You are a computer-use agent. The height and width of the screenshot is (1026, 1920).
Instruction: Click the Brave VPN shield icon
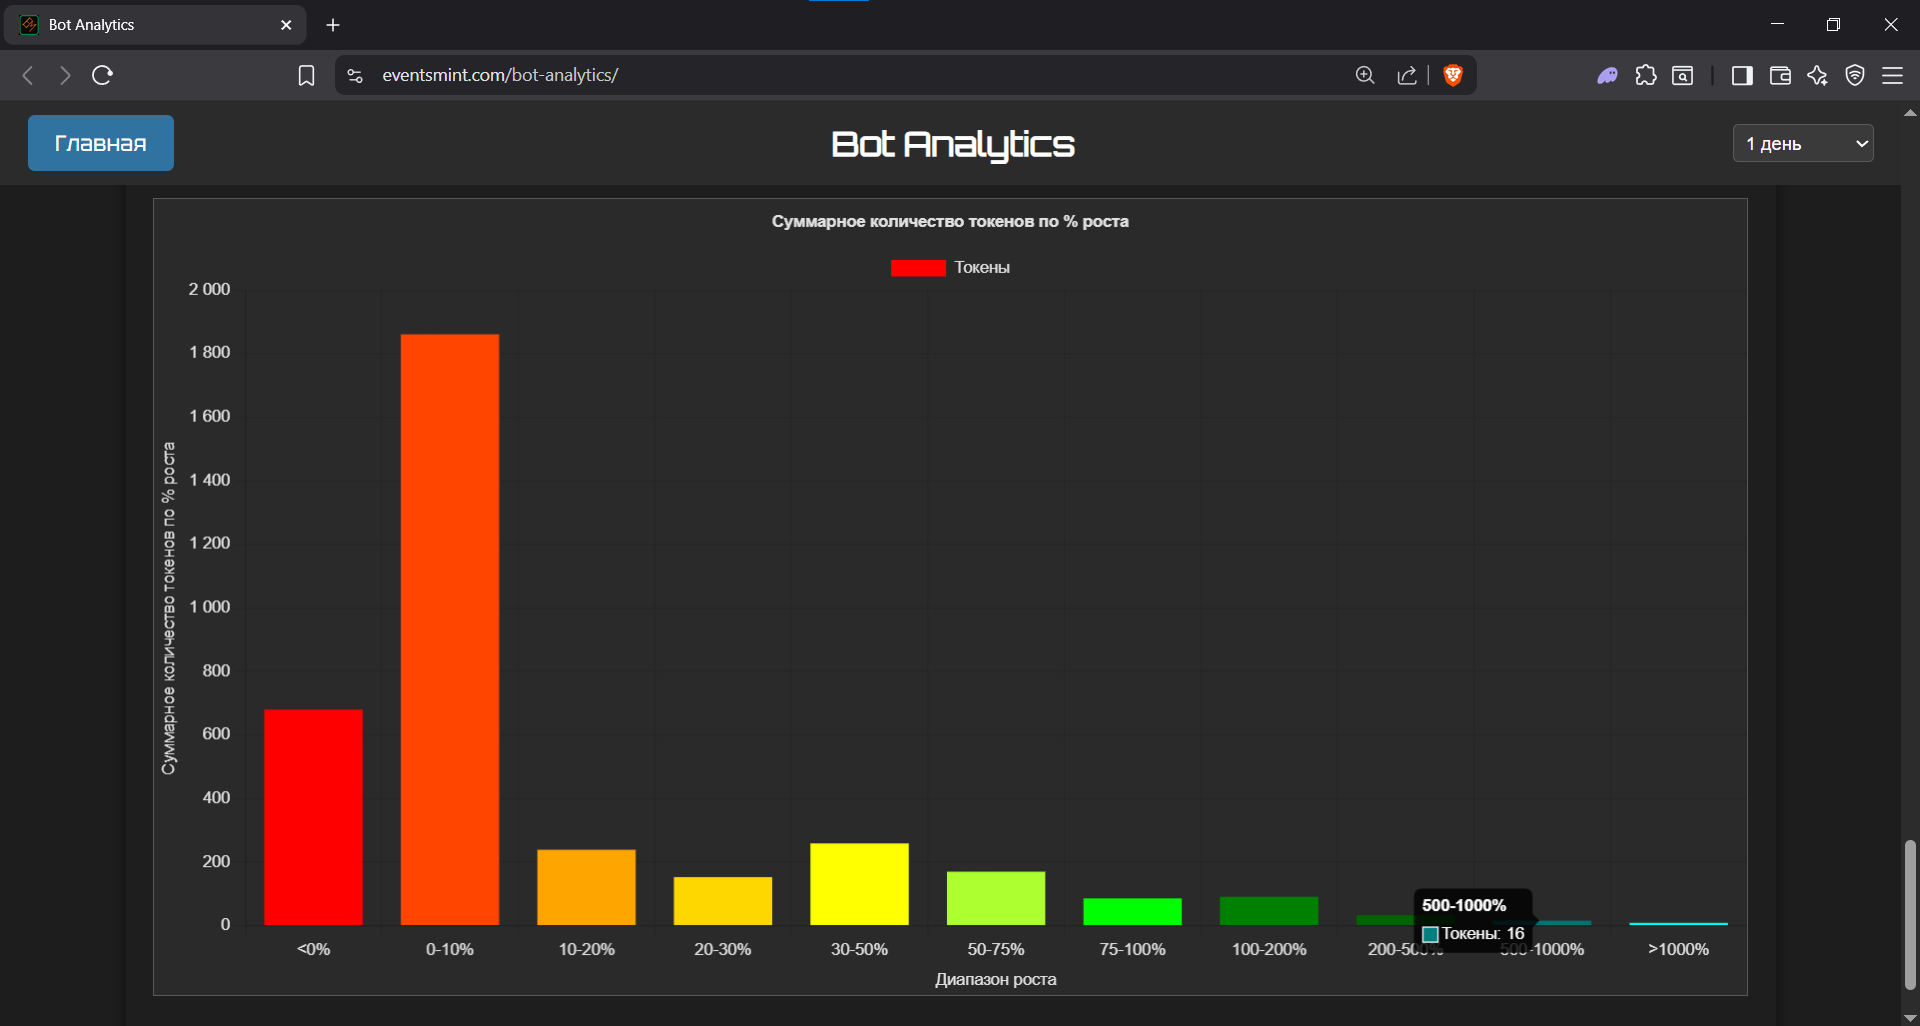click(x=1855, y=75)
